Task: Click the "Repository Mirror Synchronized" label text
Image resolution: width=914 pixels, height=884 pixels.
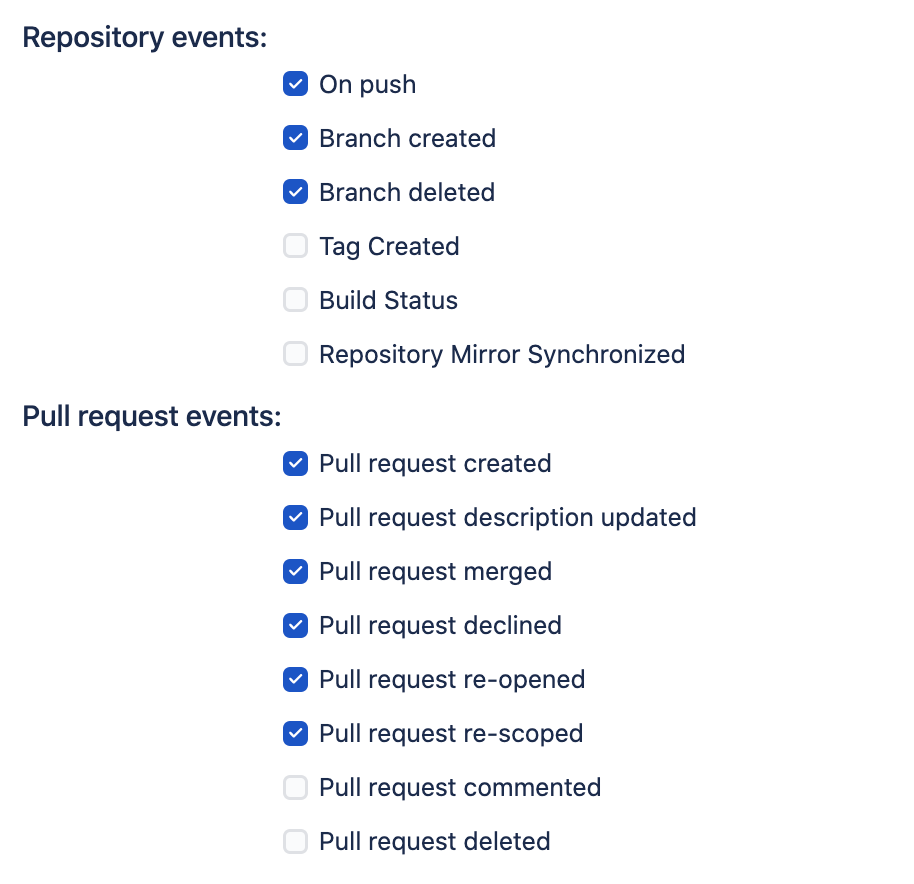Action: [502, 354]
